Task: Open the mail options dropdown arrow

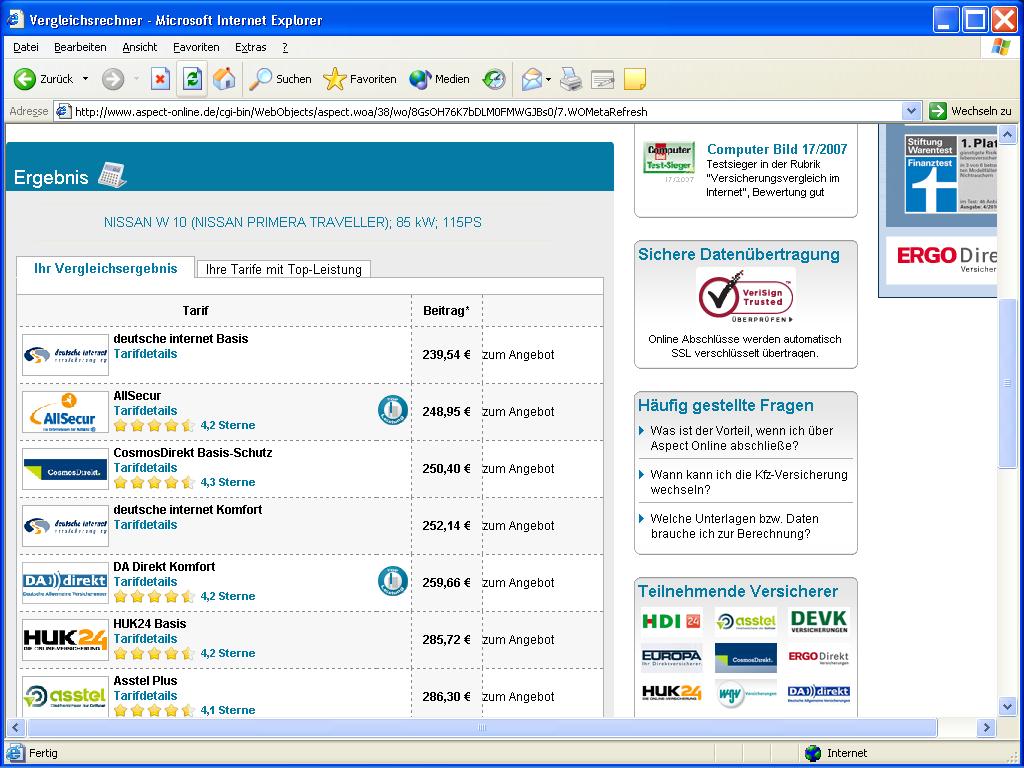Action: pyautogui.click(x=548, y=80)
